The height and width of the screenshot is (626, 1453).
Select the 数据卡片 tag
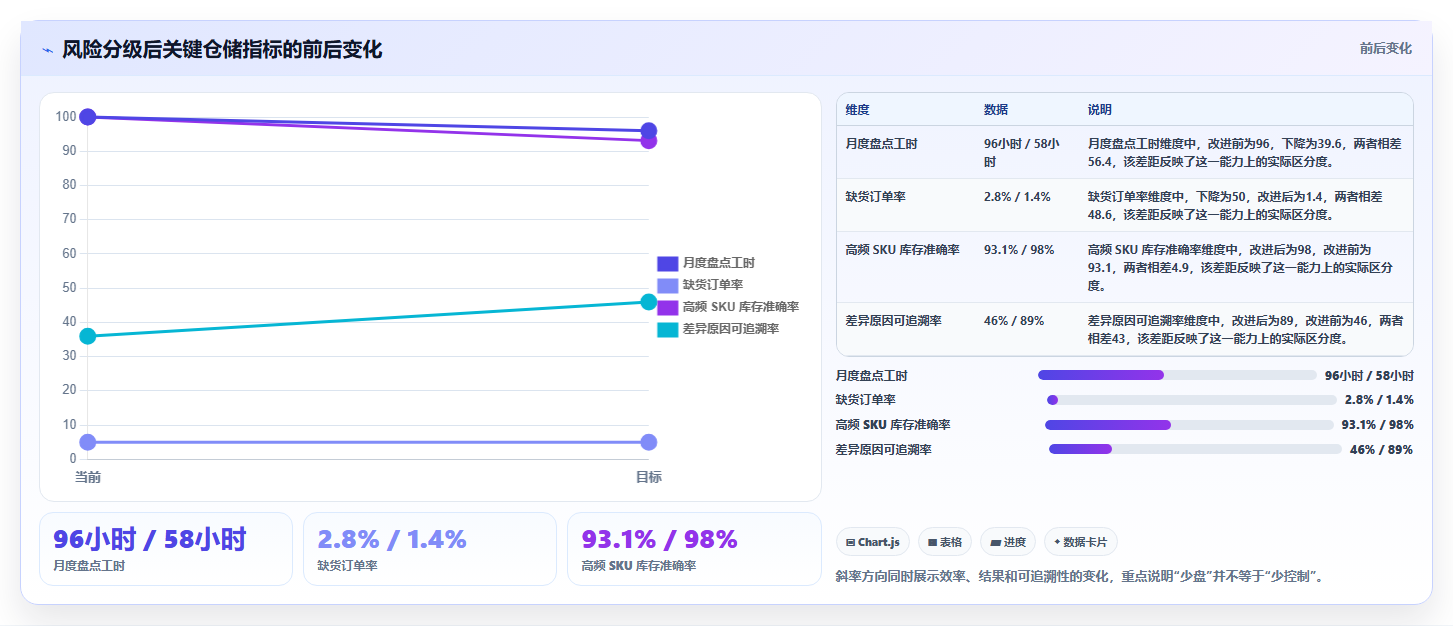[x=1080, y=542]
